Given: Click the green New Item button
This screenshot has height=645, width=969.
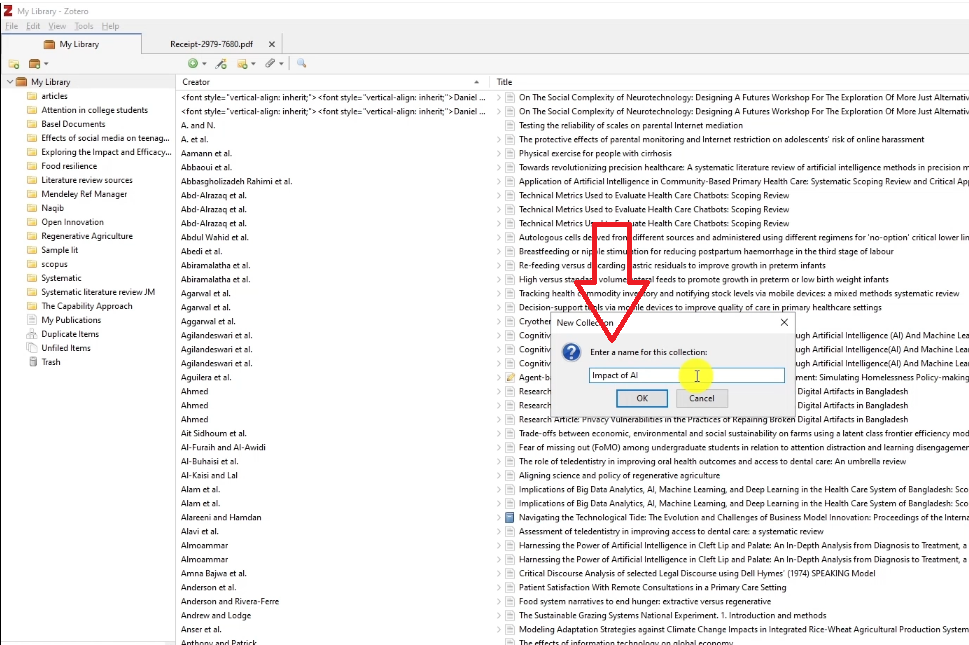Looking at the screenshot, I should click(193, 63).
